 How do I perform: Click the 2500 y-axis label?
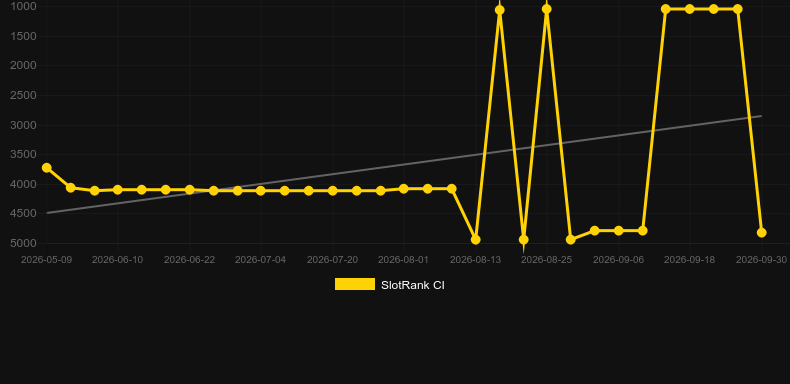(x=23, y=95)
